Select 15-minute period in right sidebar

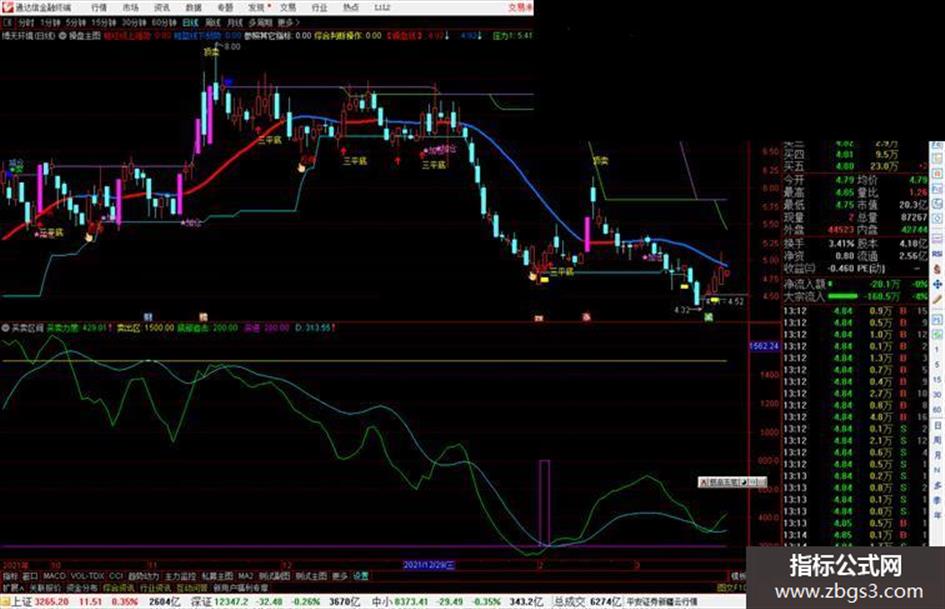[x=937, y=380]
